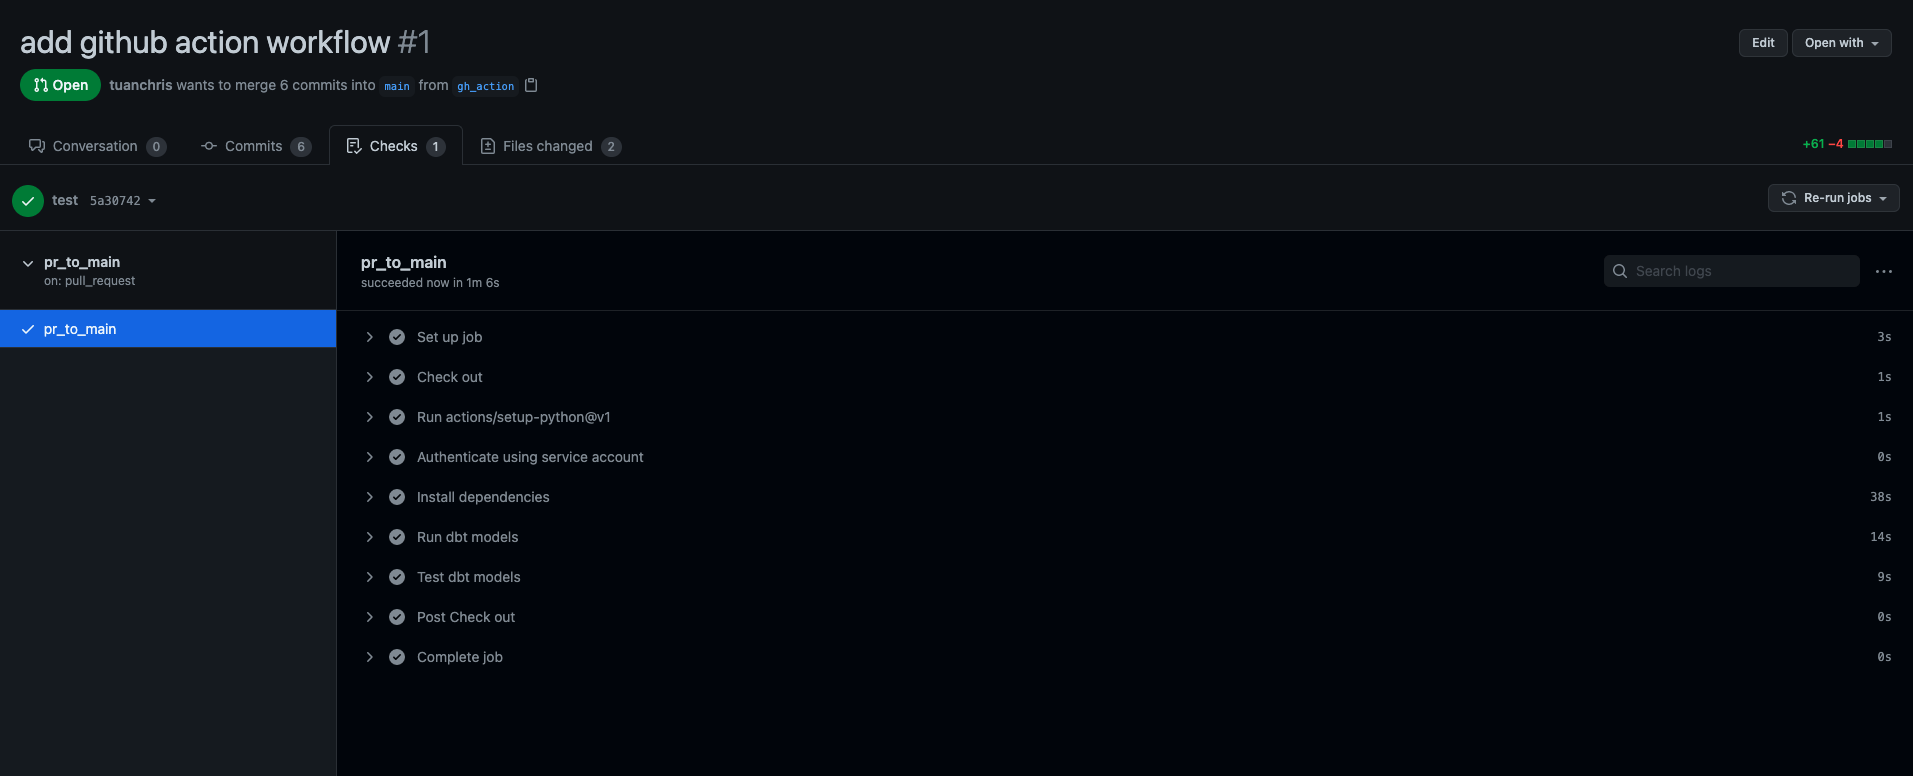Viewport: 1913px width, 776px height.
Task: Click the Edit button for the PR title
Action: point(1763,43)
